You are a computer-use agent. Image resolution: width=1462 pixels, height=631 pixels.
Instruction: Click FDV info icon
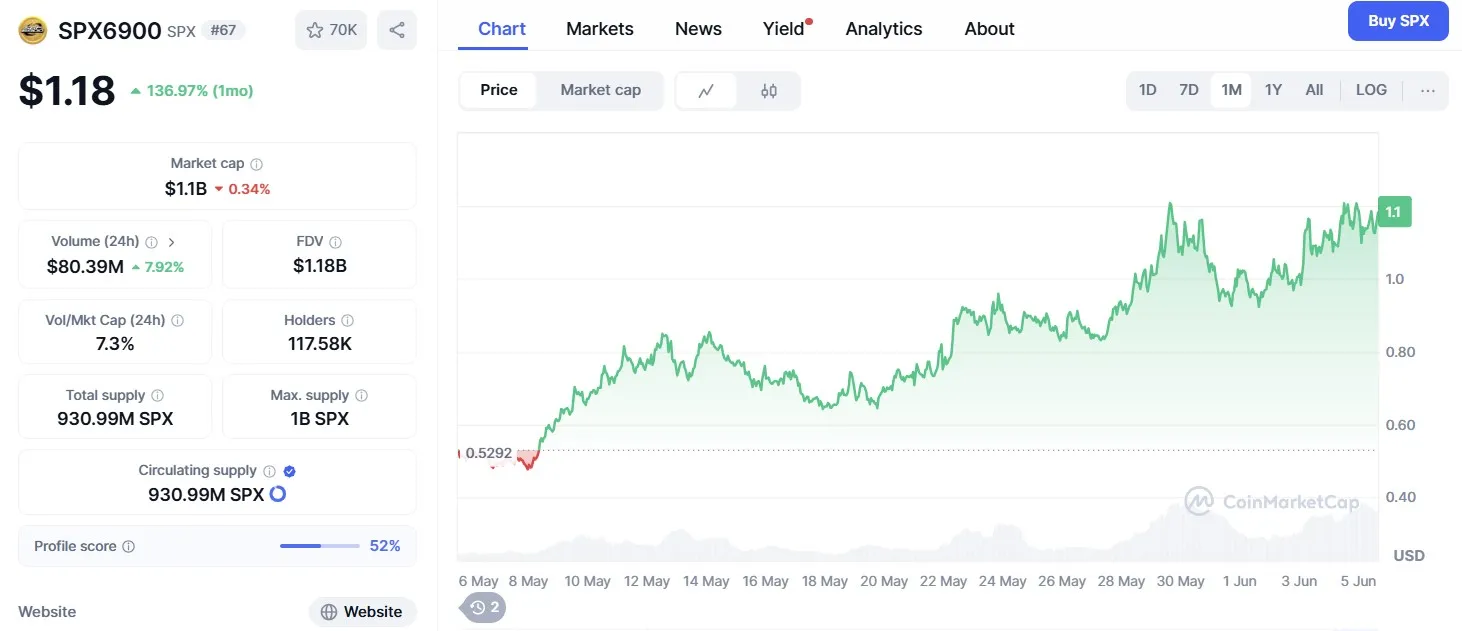(336, 242)
